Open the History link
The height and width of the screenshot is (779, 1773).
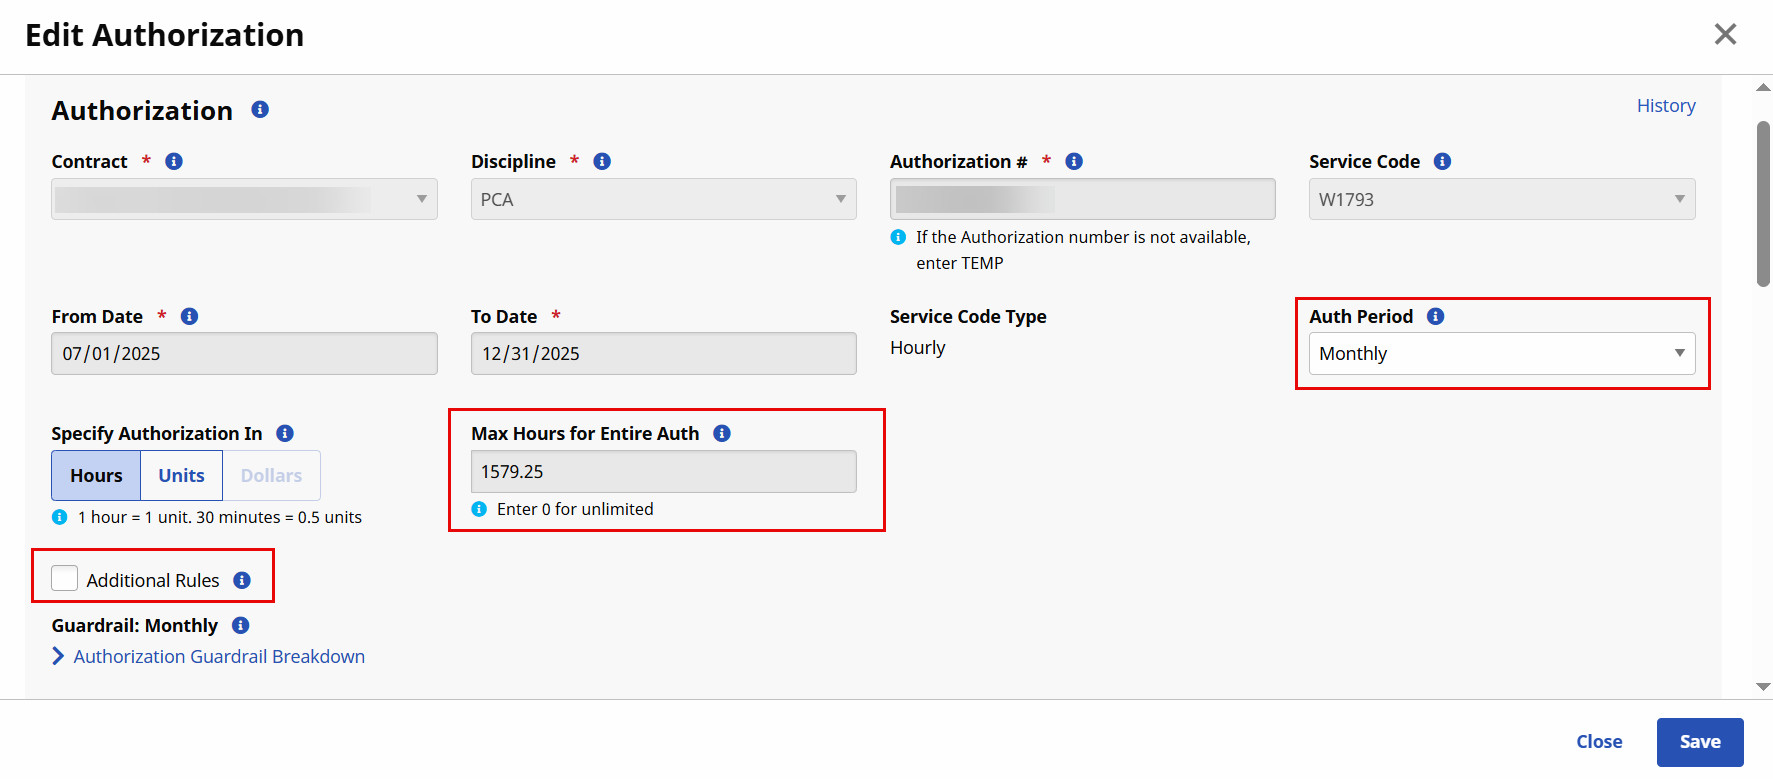point(1665,105)
